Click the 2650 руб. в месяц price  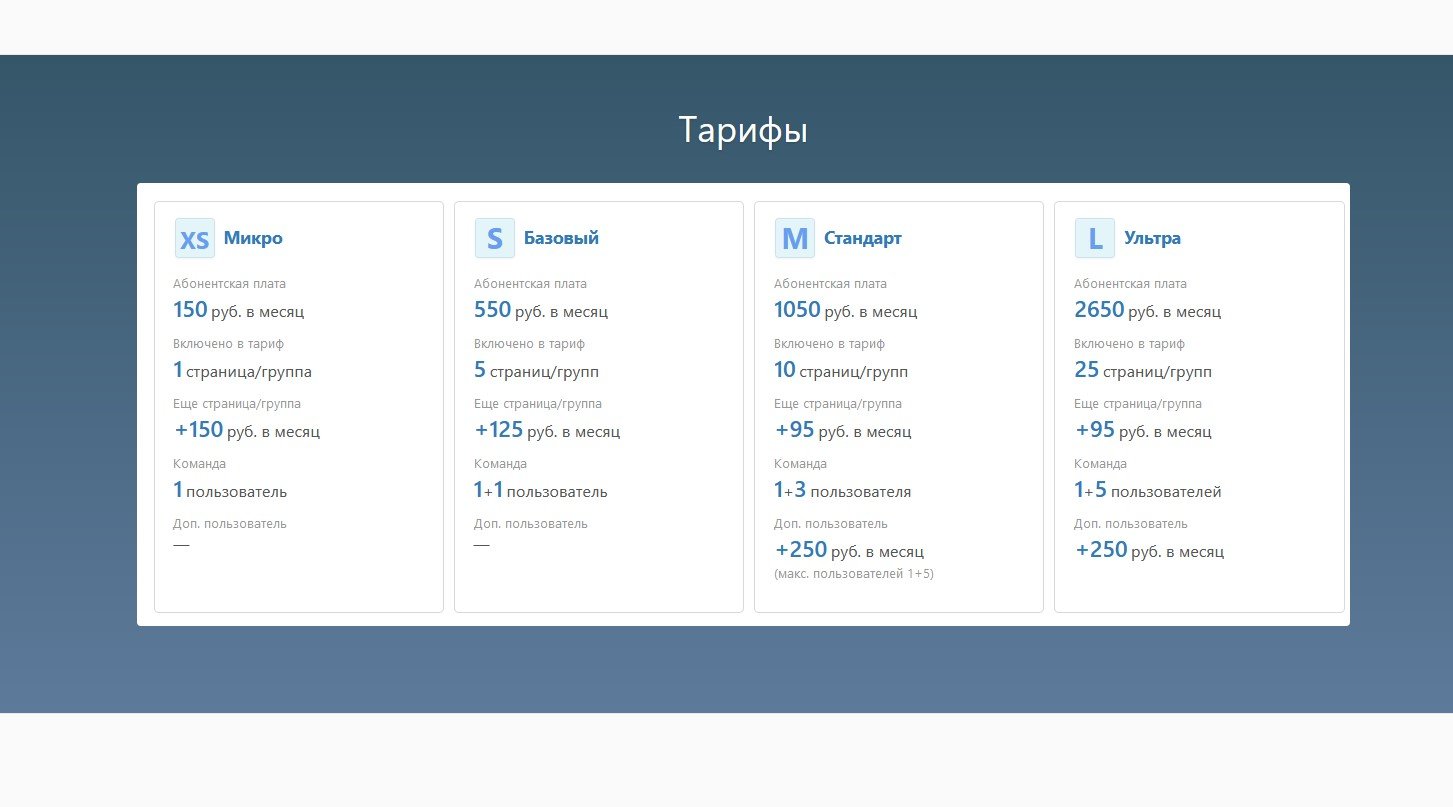tap(1147, 311)
